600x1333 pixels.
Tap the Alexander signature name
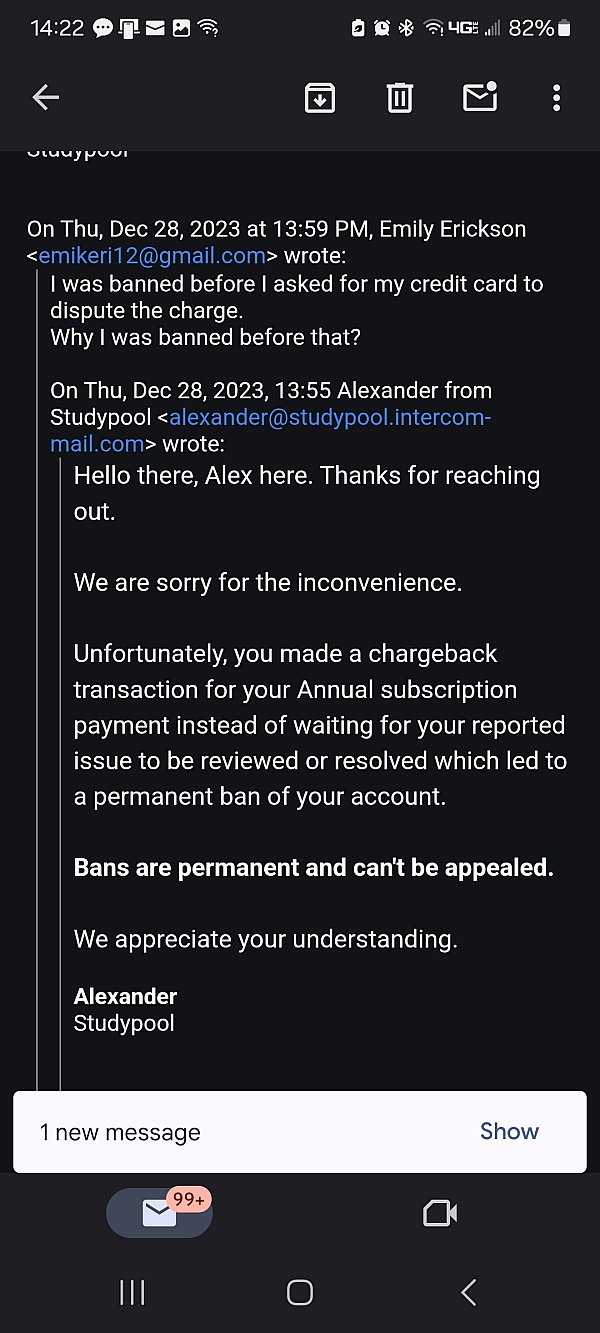[125, 996]
